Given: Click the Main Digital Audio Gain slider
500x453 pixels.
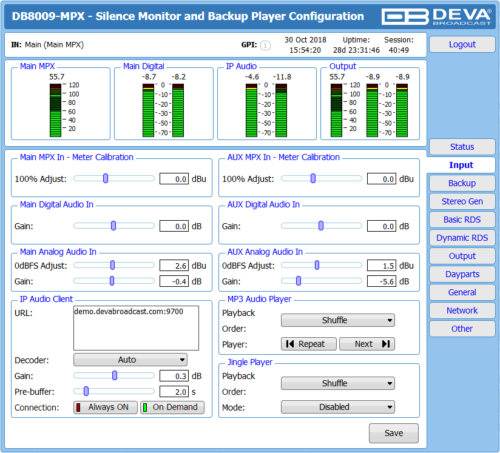Looking at the screenshot, I should (114, 226).
